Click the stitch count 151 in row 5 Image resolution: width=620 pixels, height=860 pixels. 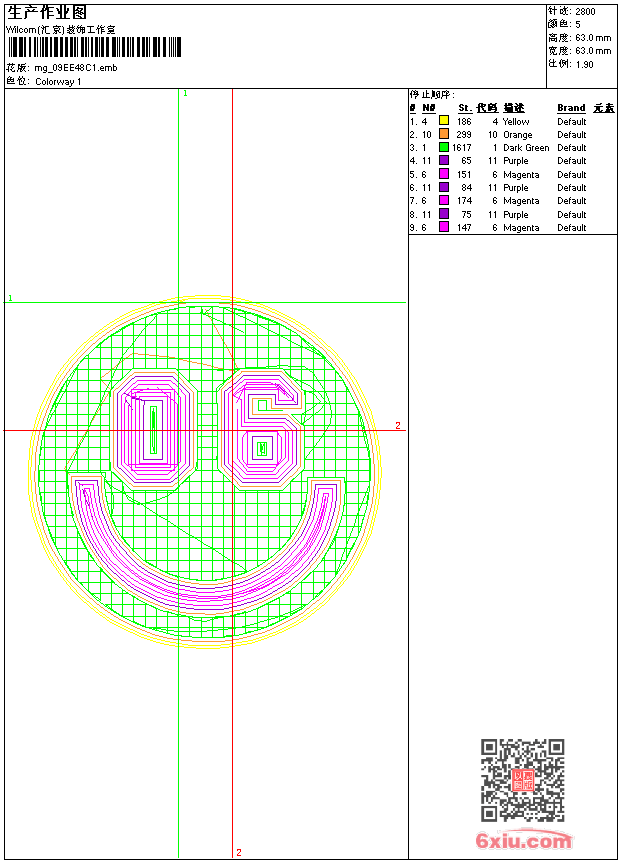pos(464,174)
